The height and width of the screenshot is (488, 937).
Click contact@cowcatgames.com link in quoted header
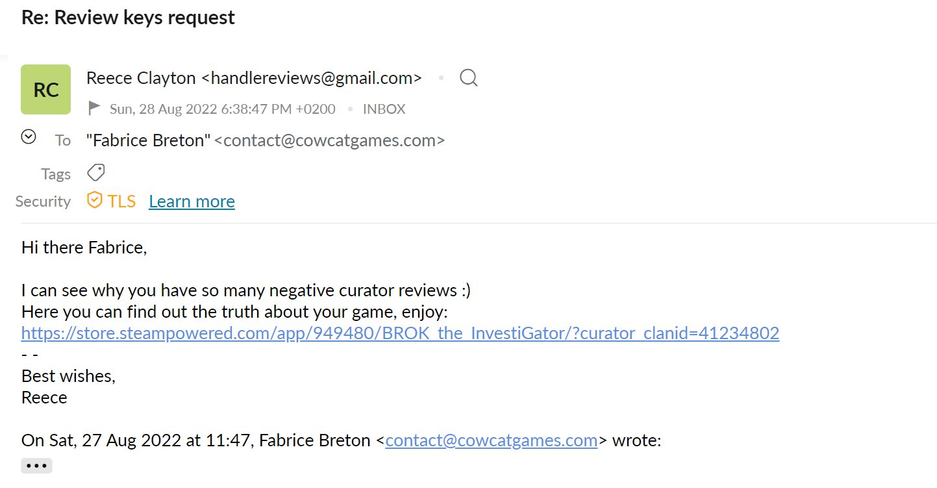491,440
